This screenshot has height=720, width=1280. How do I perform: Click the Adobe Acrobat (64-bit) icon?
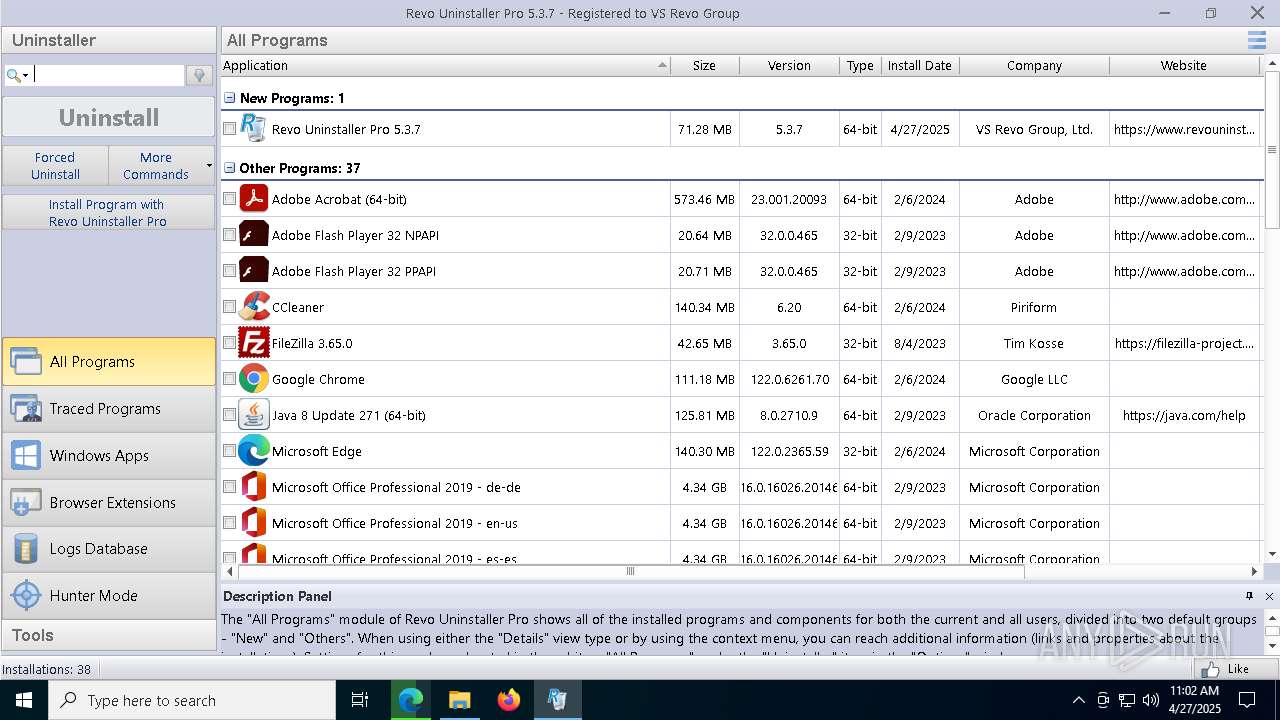[253, 198]
